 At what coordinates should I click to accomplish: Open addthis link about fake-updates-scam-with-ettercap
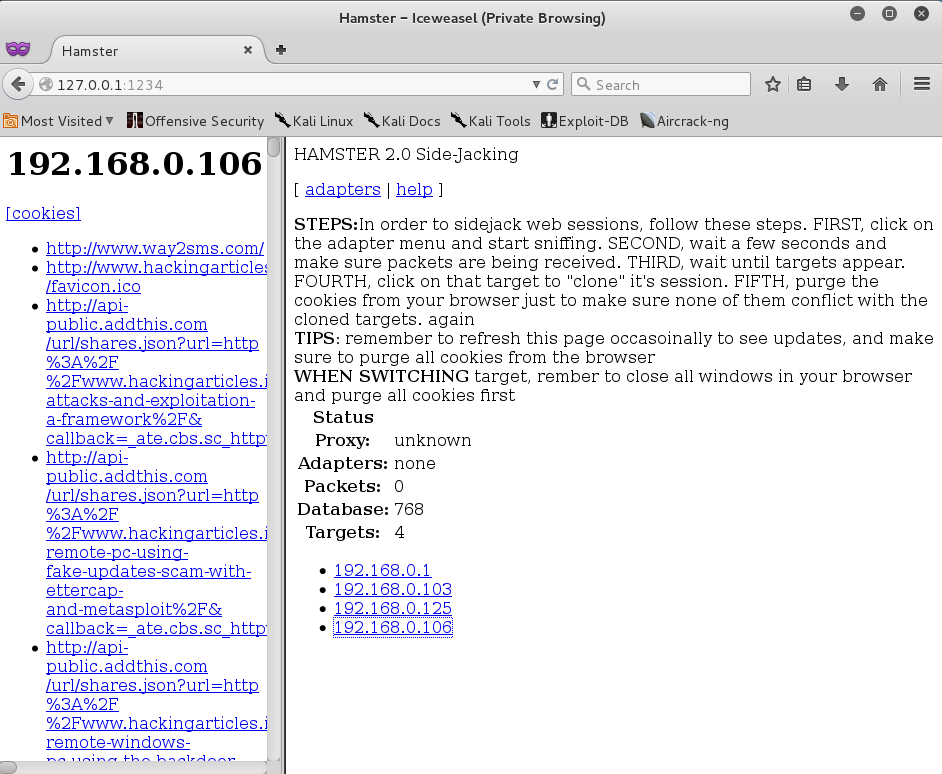pyautogui.click(x=156, y=543)
